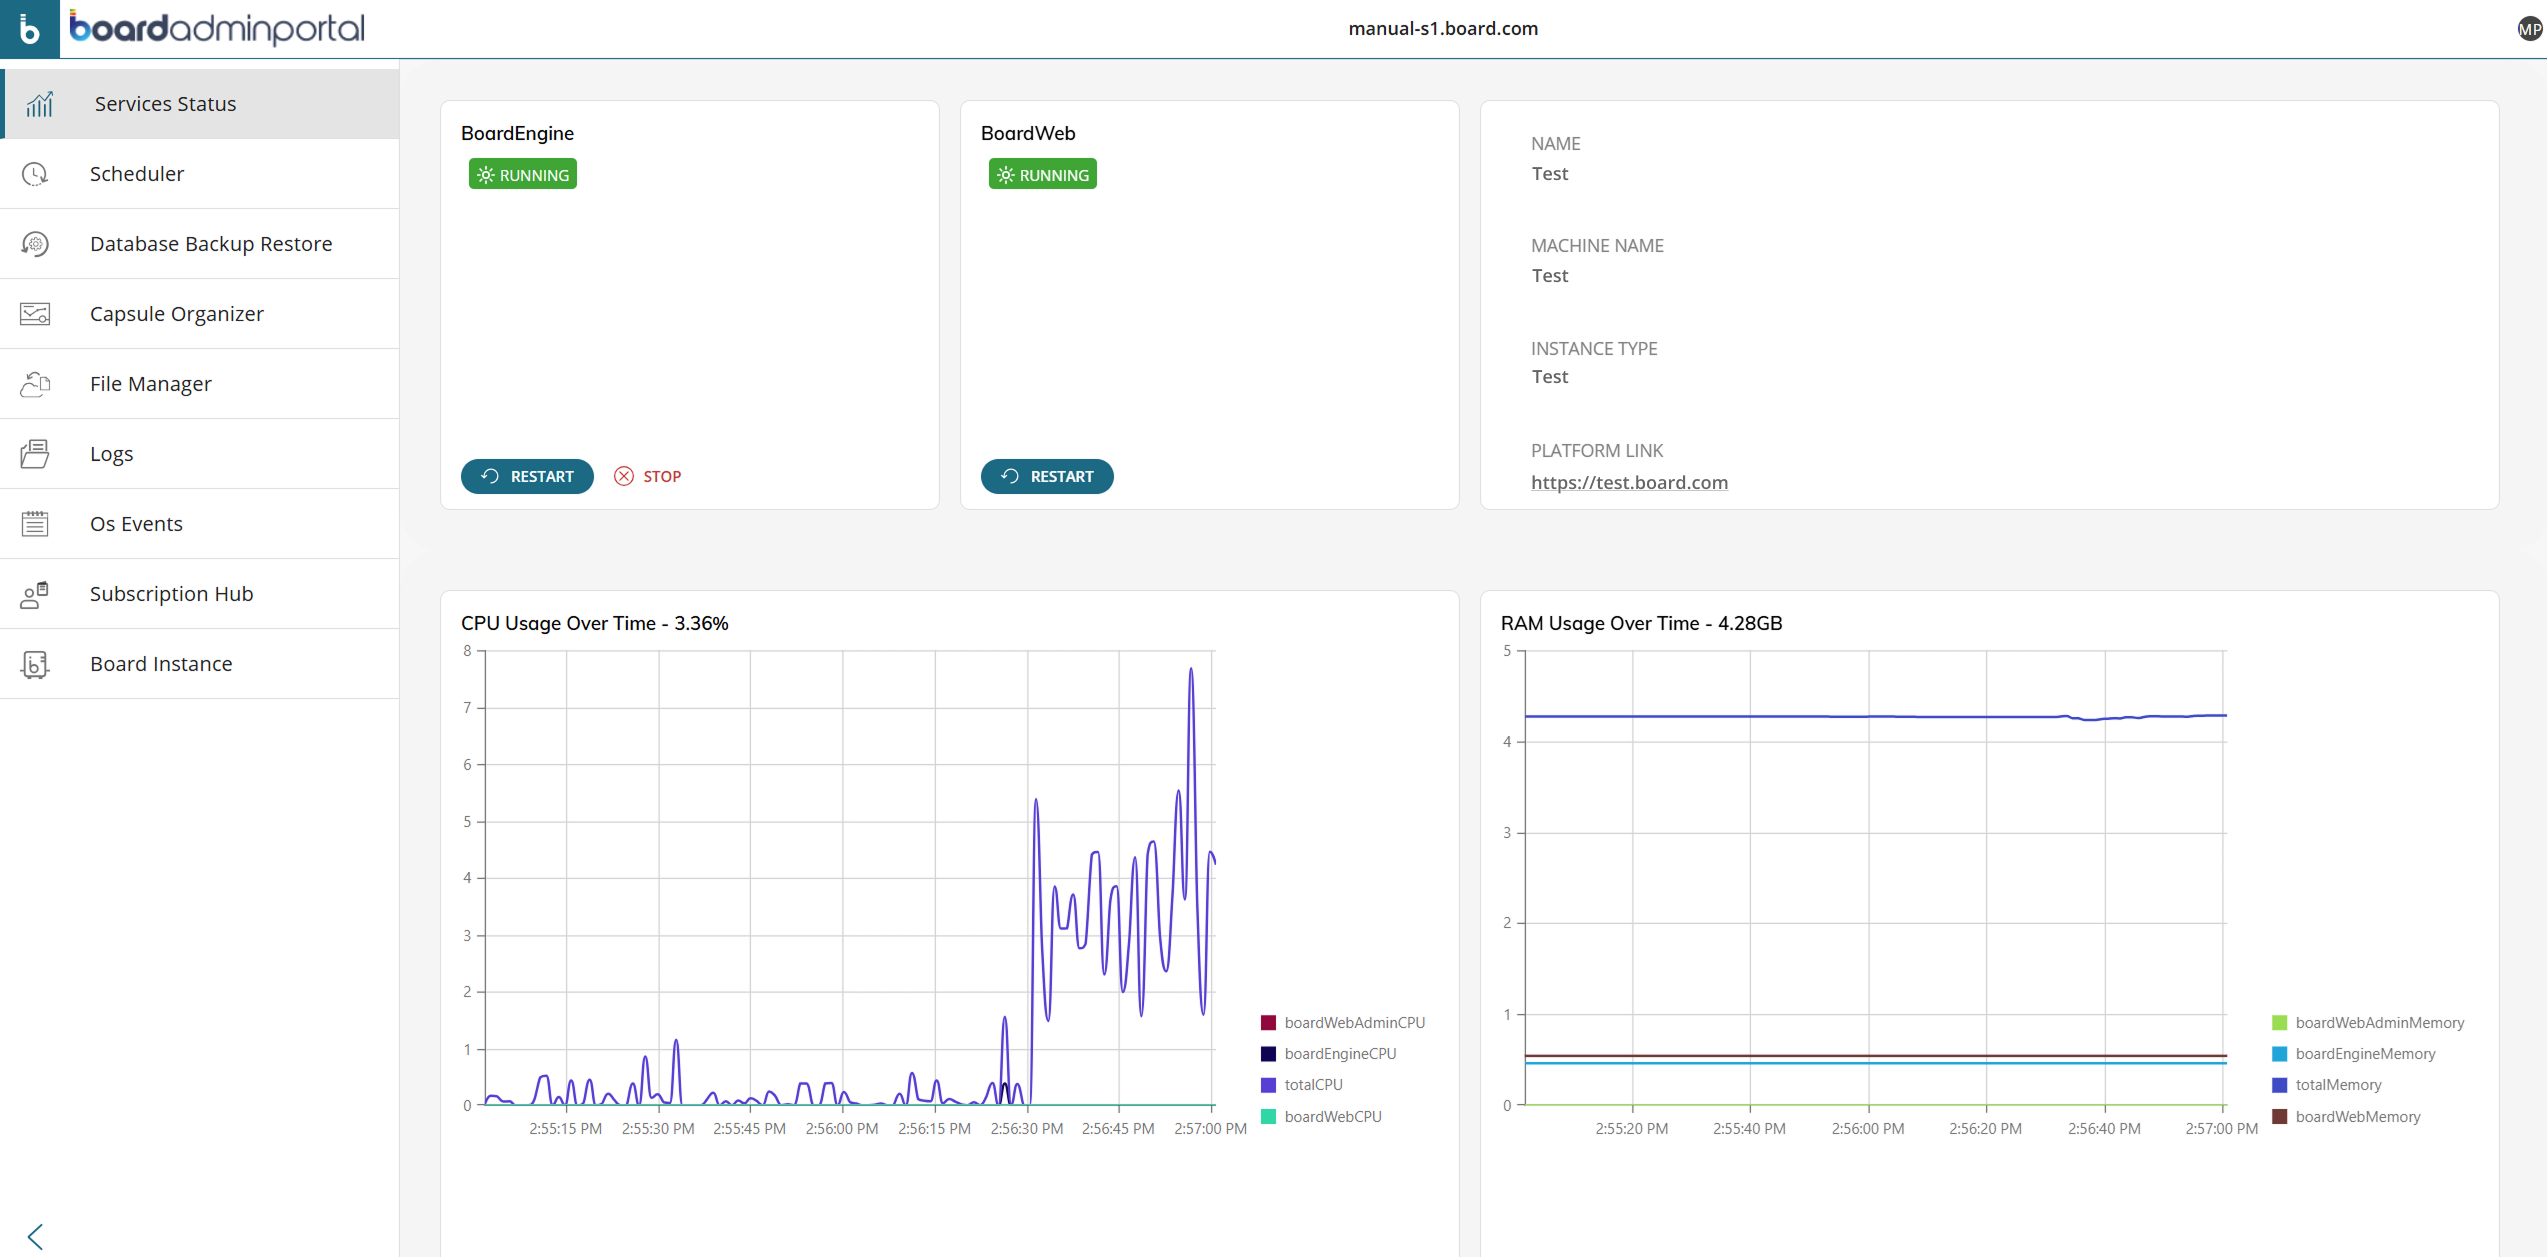Open the File Manager section
Viewport: 2547px width, 1257px height.
coord(200,384)
